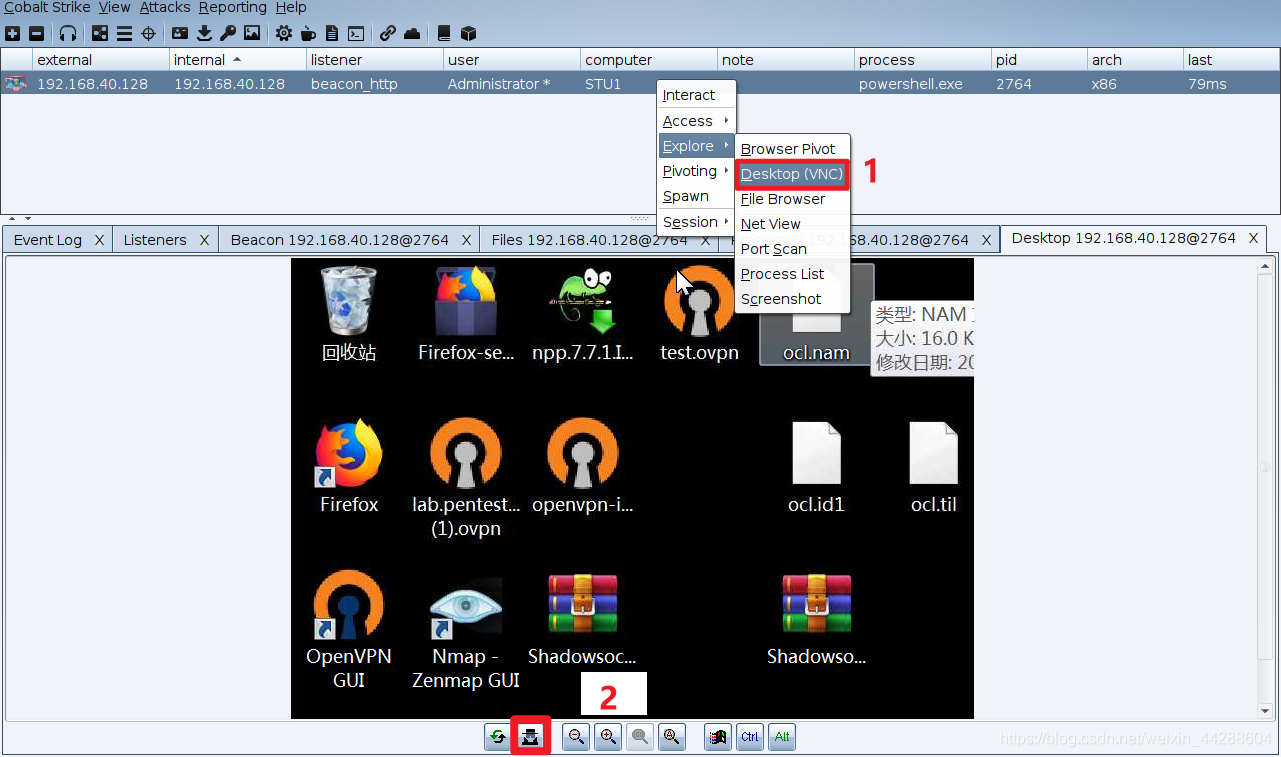Open the Credentials toolbar icon
1281x757 pixels.
click(x=180, y=33)
